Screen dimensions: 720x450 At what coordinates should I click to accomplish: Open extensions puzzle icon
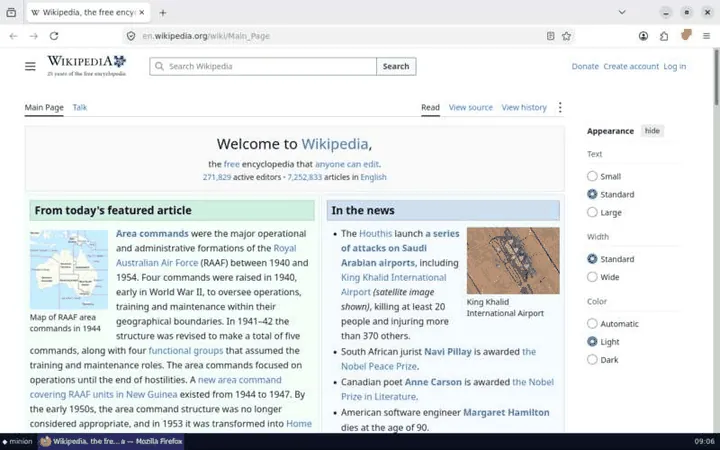click(x=664, y=36)
